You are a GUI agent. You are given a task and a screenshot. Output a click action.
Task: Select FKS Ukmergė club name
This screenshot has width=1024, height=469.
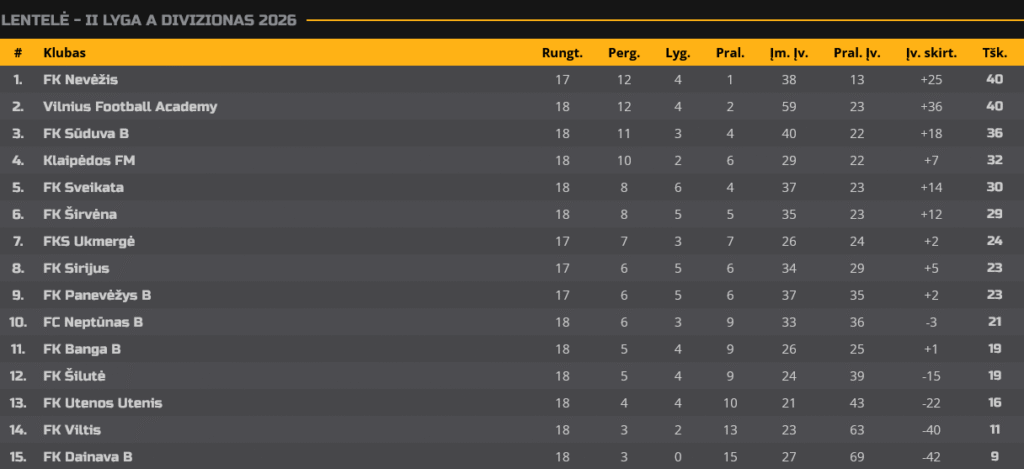point(89,242)
